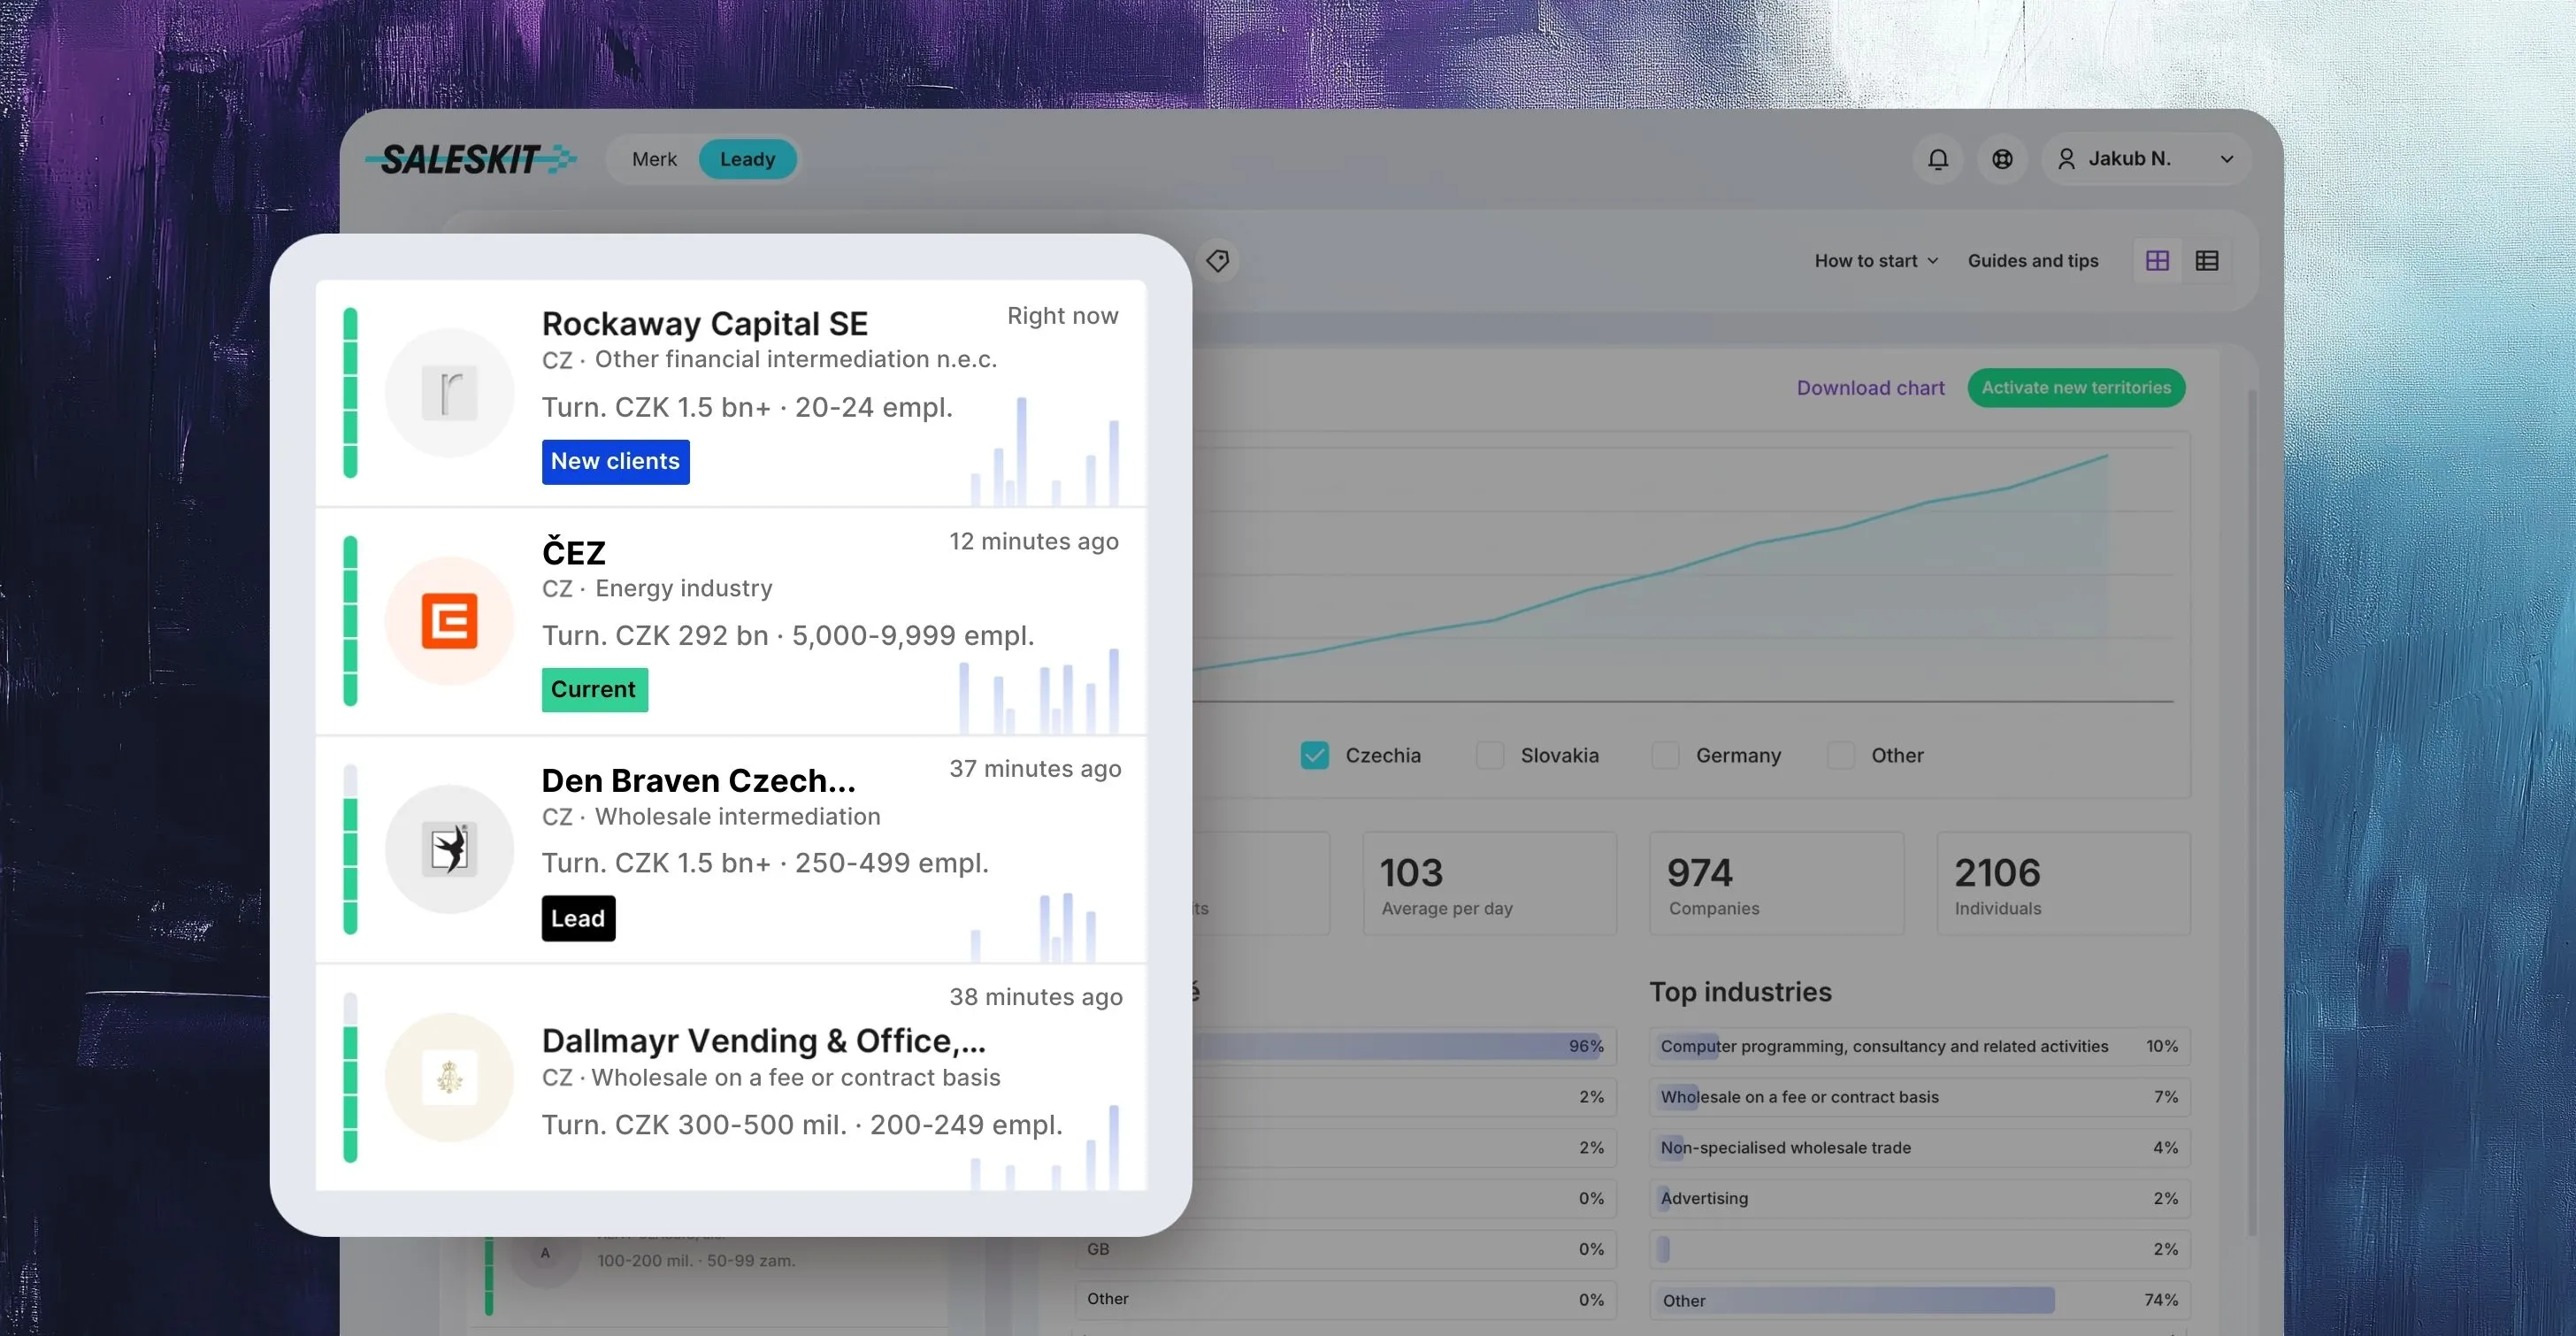Enable the Slovakia checkbox

click(1489, 755)
